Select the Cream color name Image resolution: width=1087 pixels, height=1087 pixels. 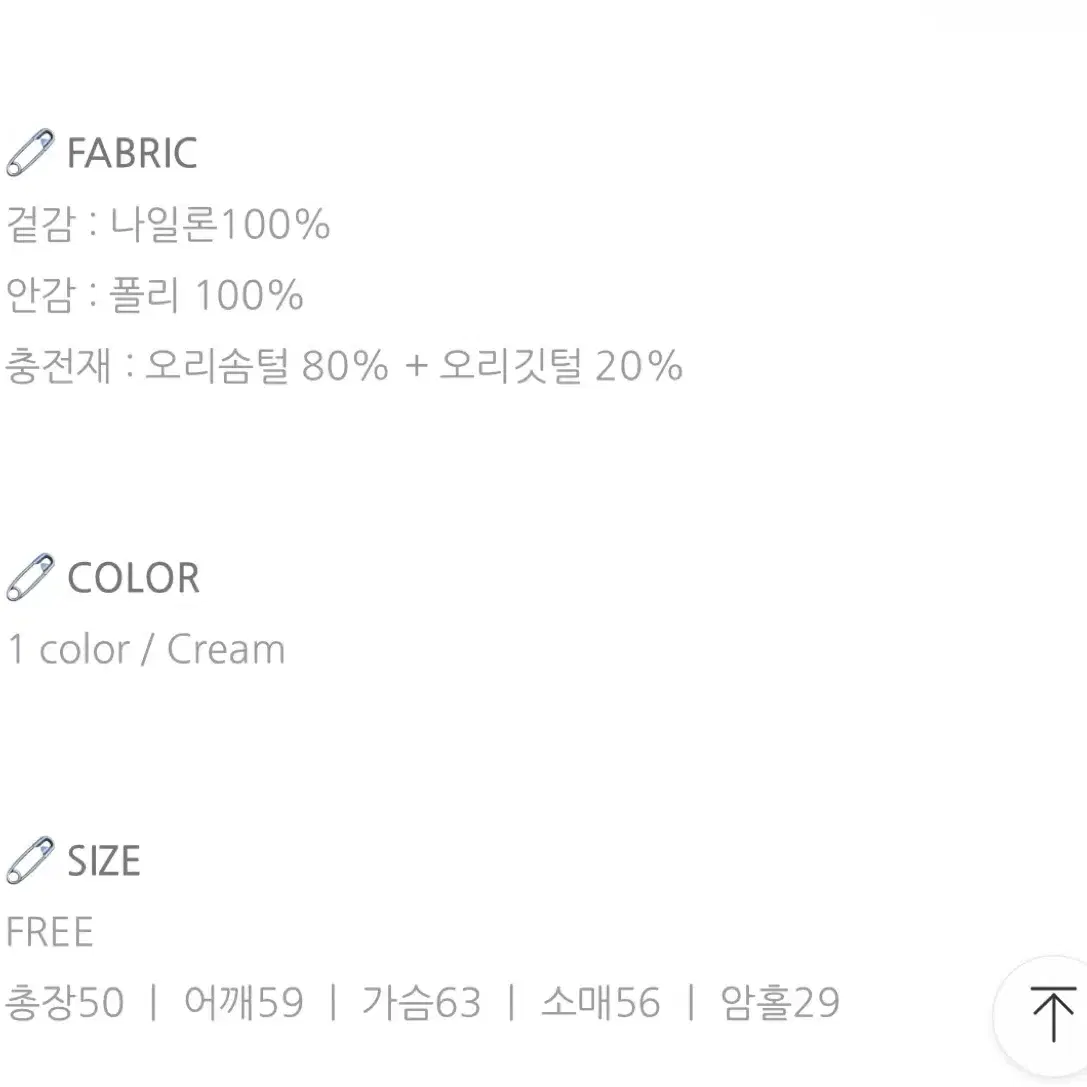(226, 649)
